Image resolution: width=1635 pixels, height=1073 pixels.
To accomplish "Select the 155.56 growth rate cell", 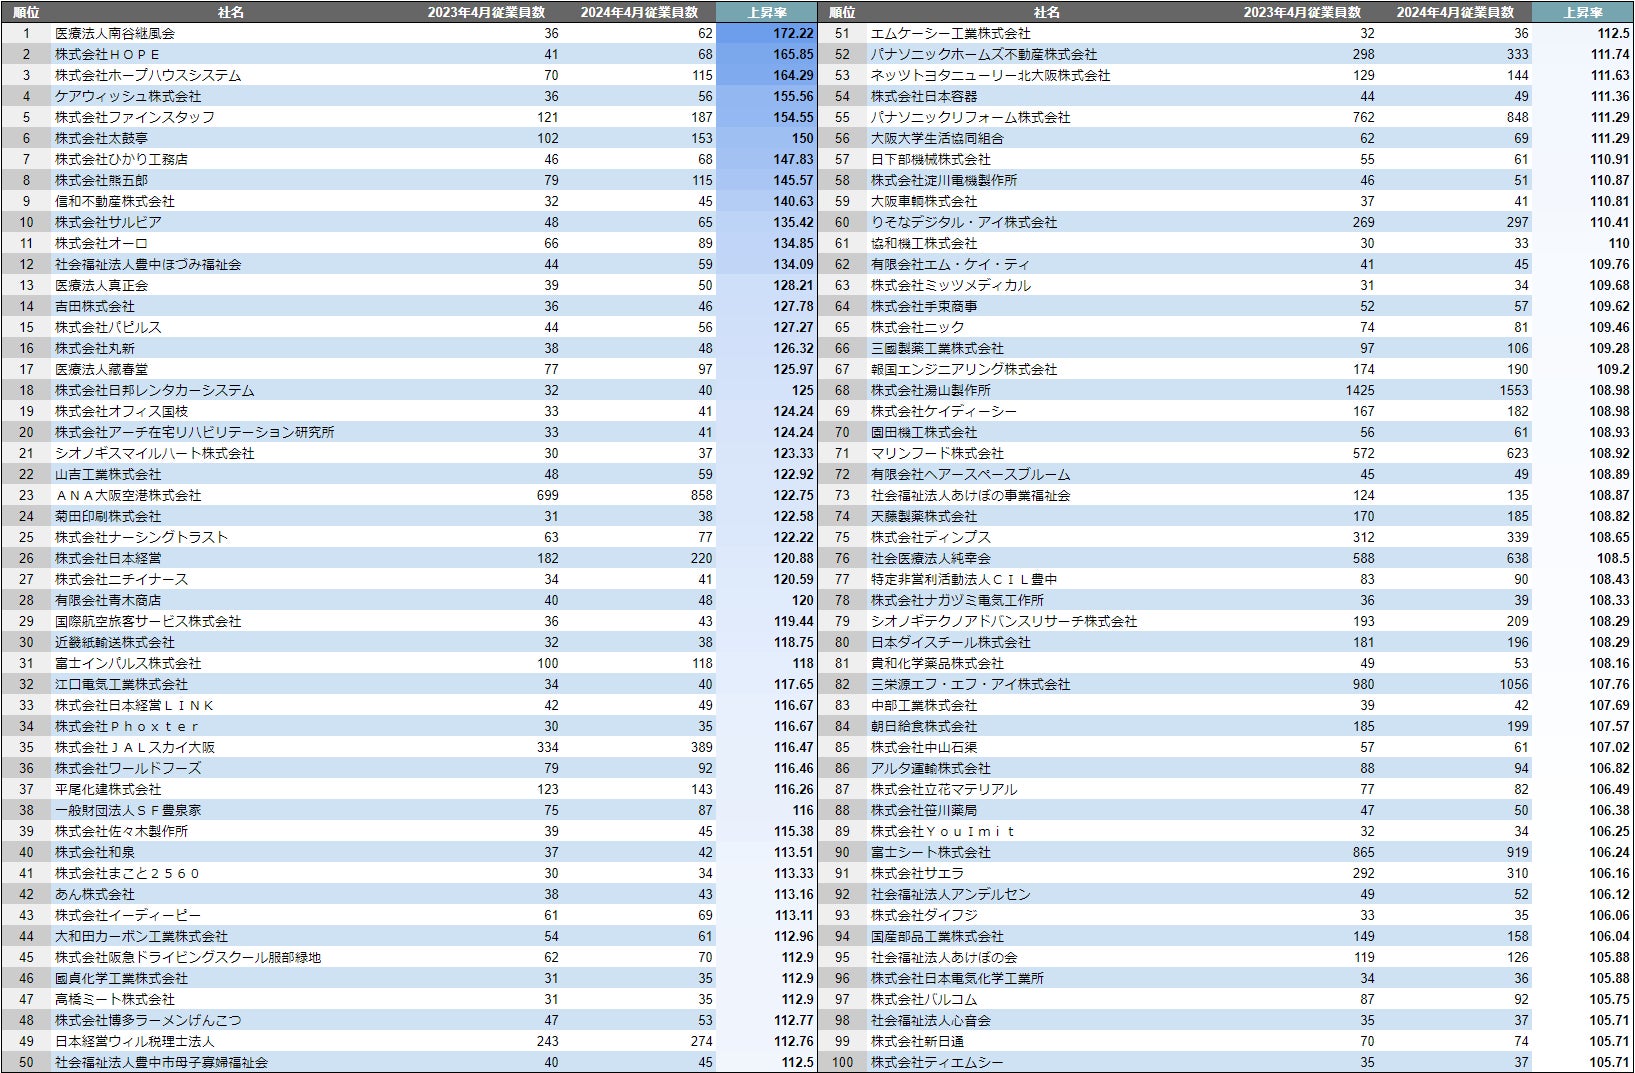I will click(x=793, y=96).
